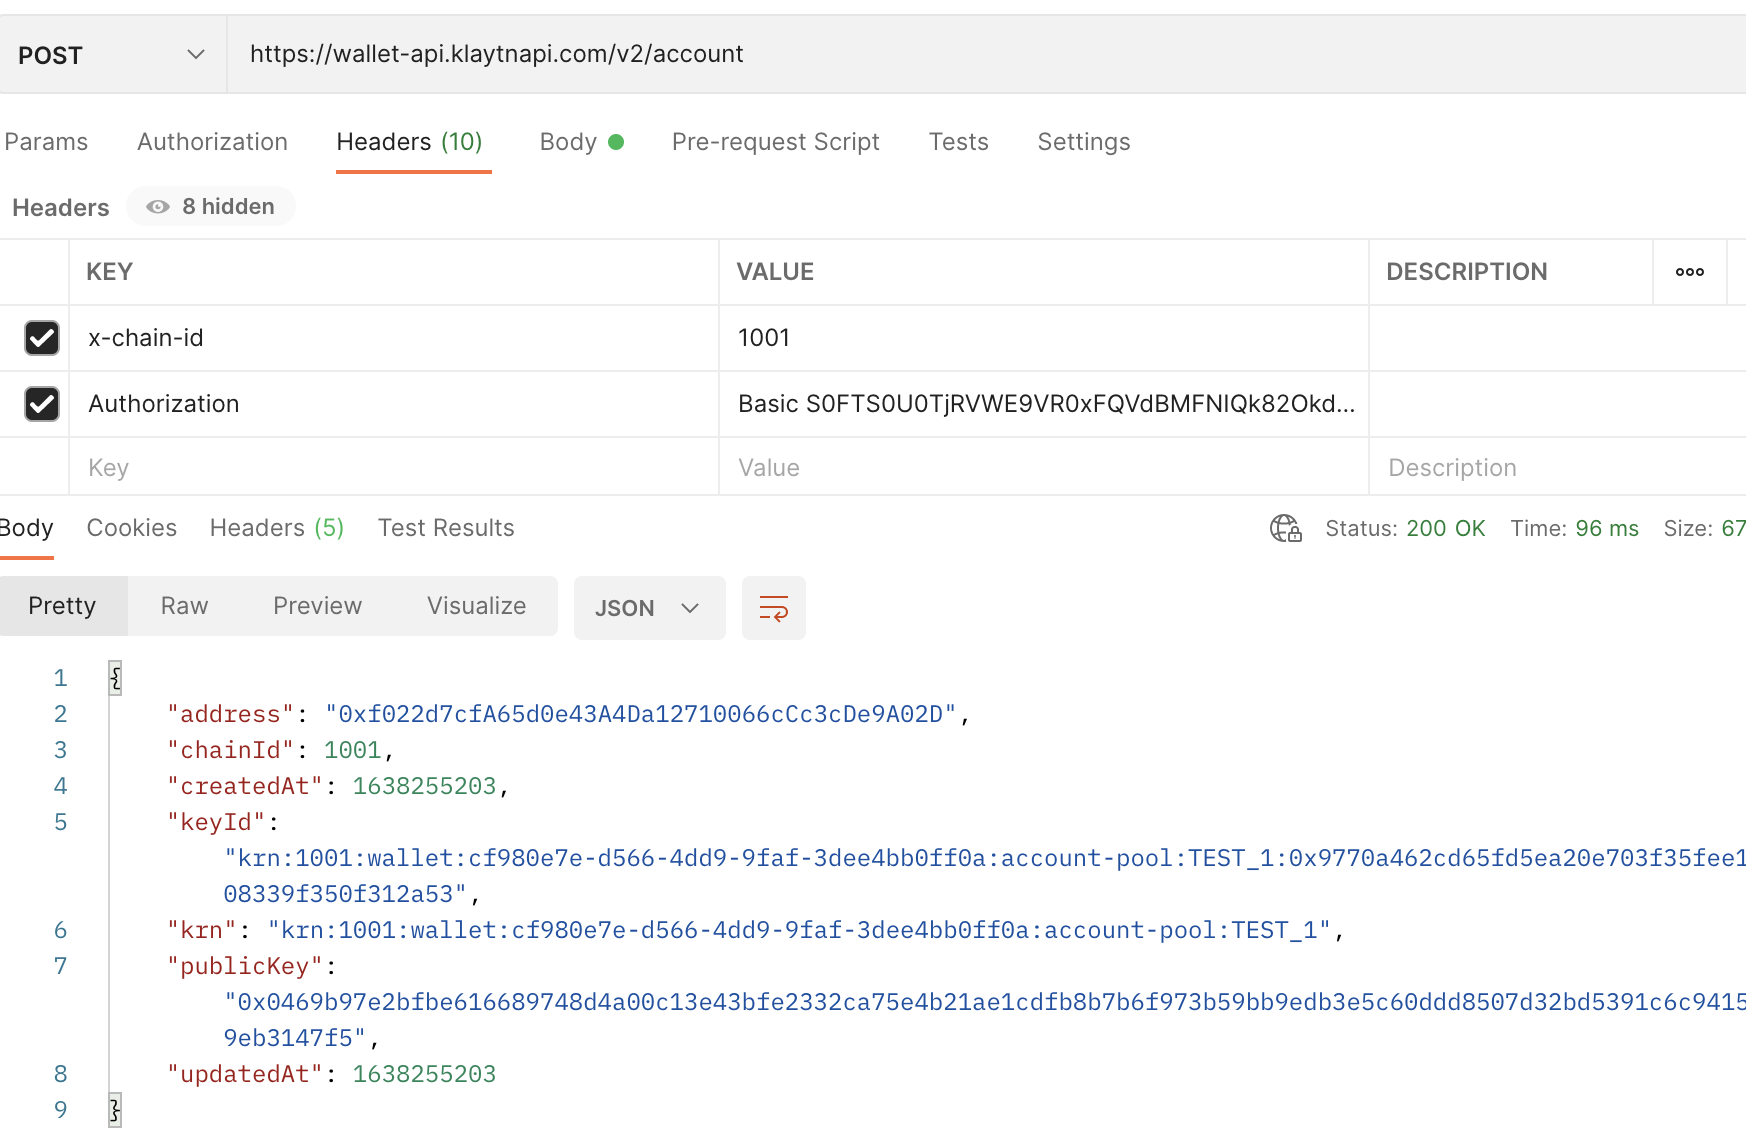Select the response Body tab

(x=26, y=528)
